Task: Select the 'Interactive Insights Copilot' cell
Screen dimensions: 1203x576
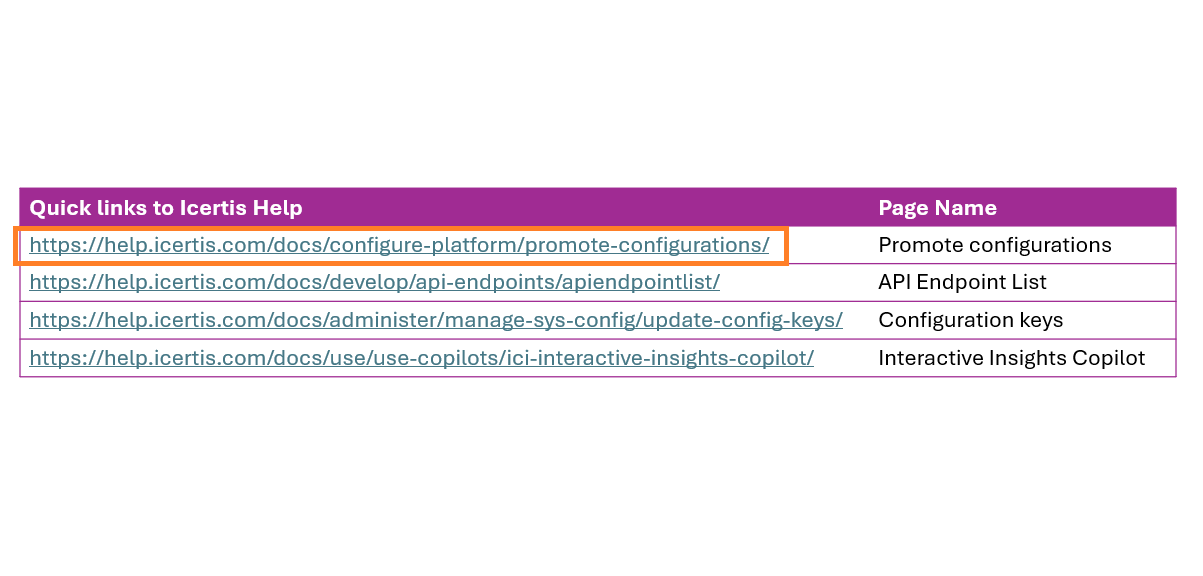Action: click(1011, 358)
